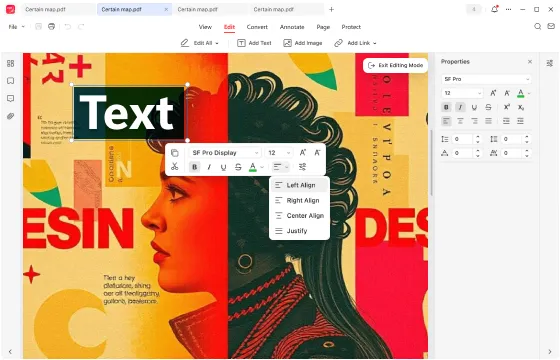Switch to the View tab

pyautogui.click(x=205, y=27)
